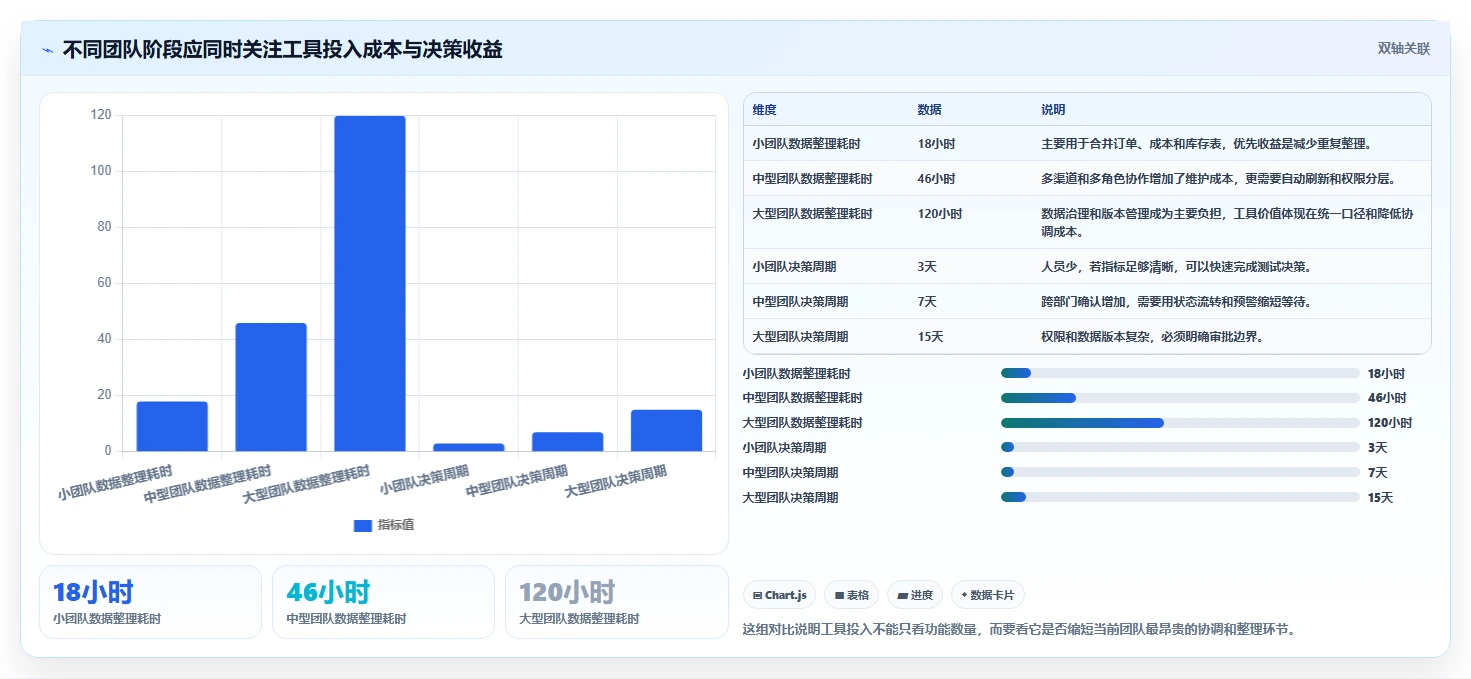Image resolution: width=1471 pixels, height=679 pixels.
Task: Click the progress bar for 小团队决策周期
Action: click(1180, 448)
